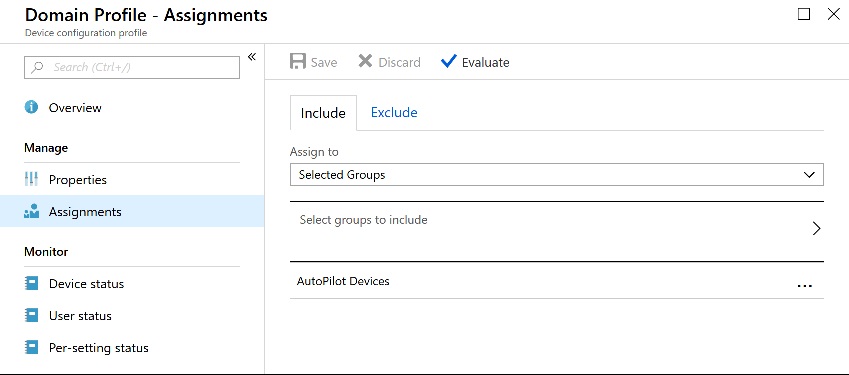Click the User status notebook icon
The width and height of the screenshot is (849, 375).
[32, 315]
